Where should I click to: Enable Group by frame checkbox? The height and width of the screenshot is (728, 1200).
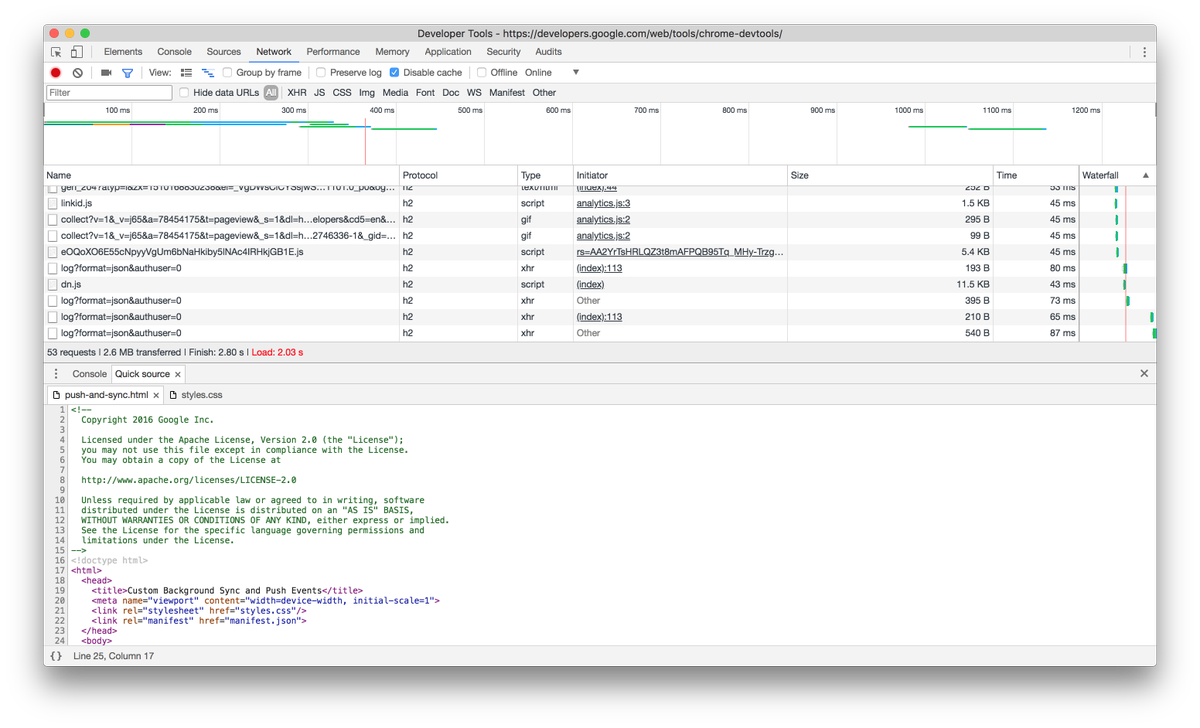228,72
